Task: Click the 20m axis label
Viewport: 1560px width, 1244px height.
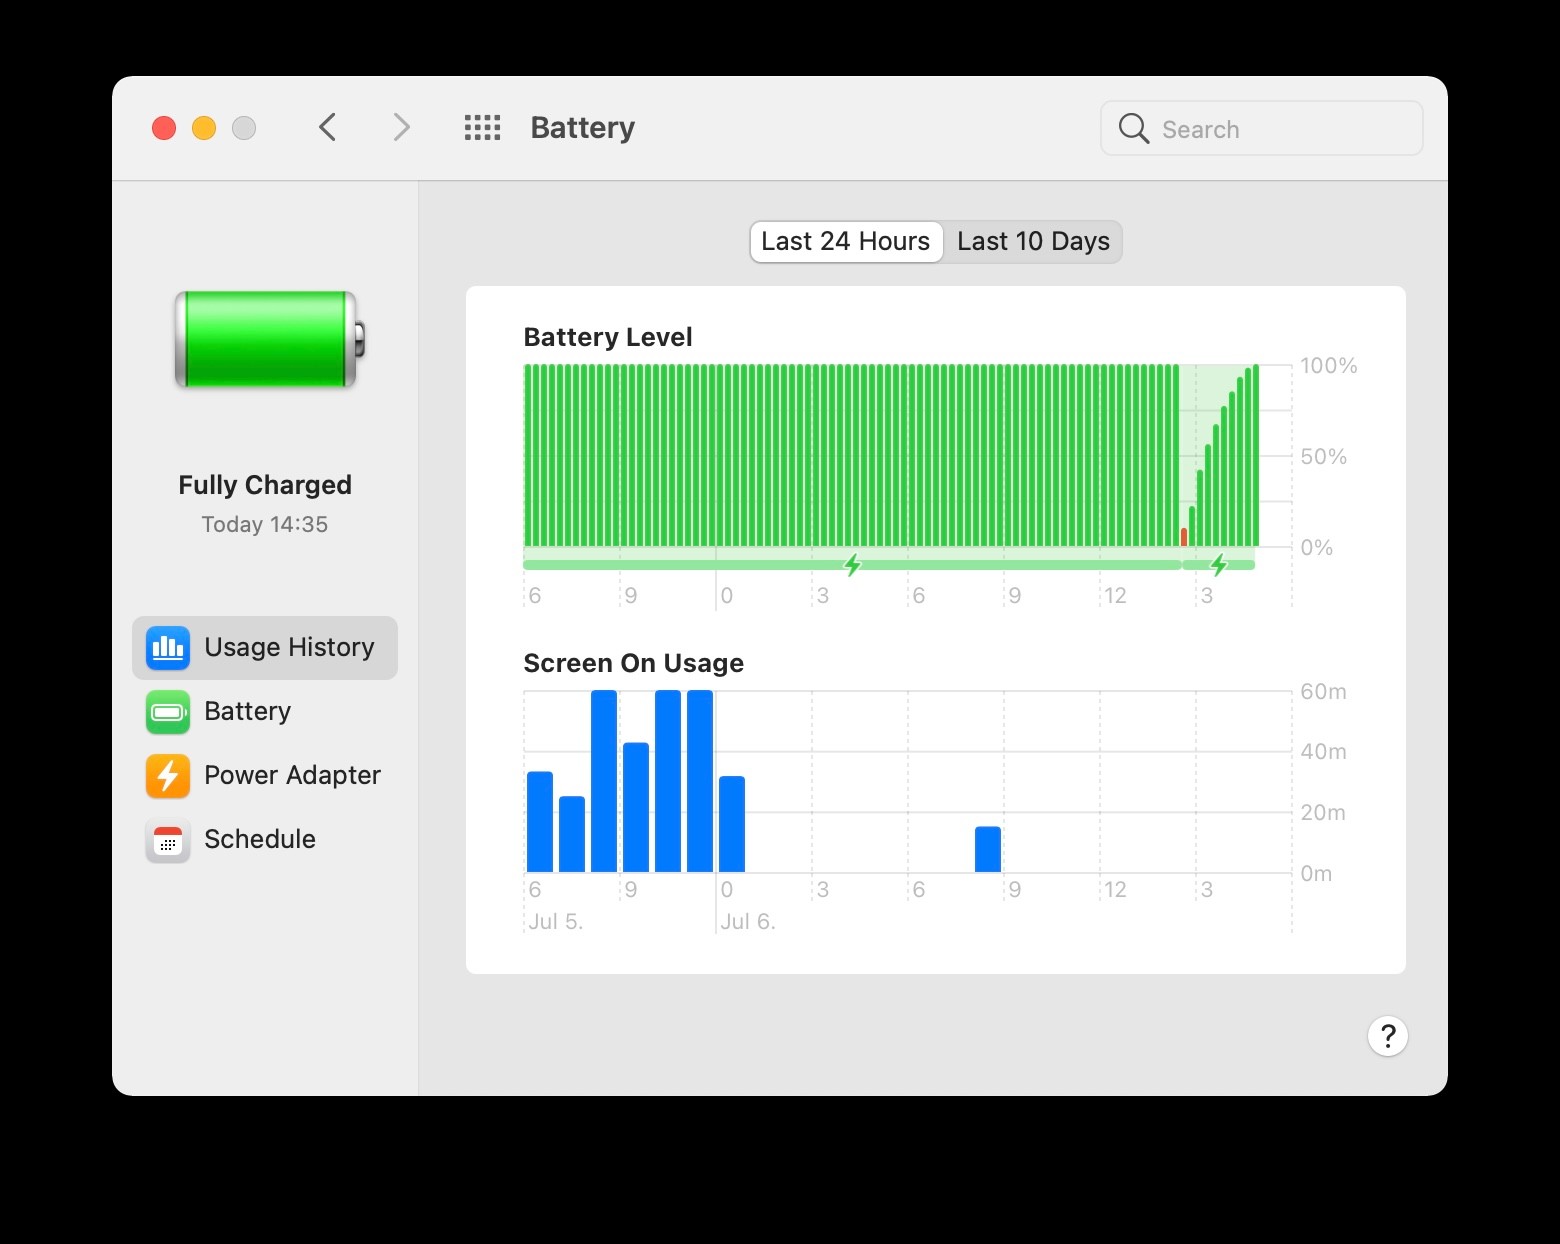Action: point(1323,813)
